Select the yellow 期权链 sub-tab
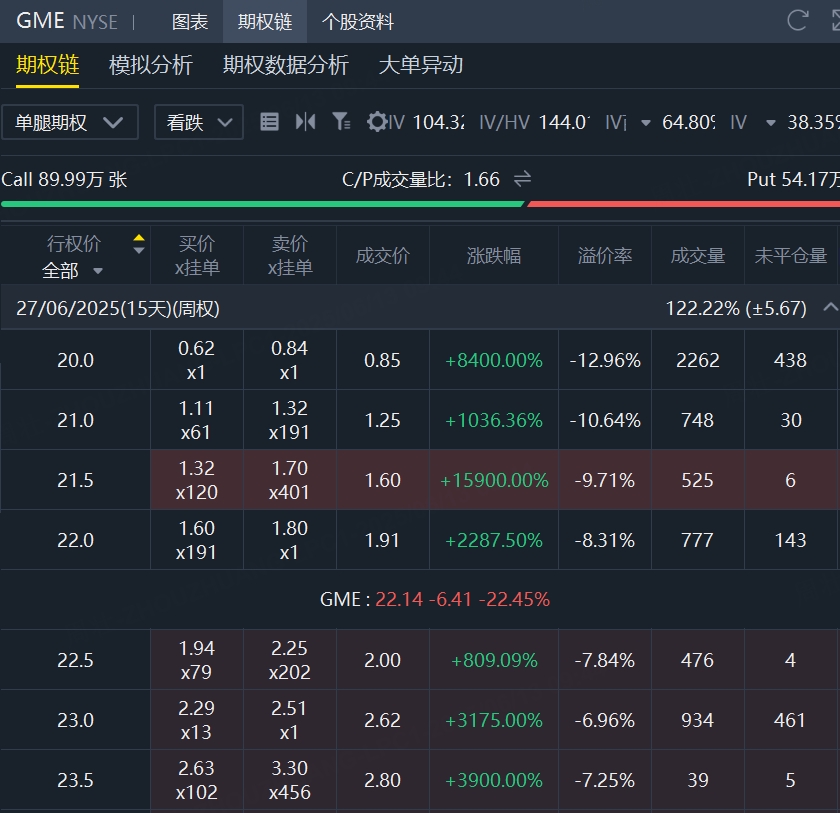Screen dimensions: 840x813 point(48,65)
